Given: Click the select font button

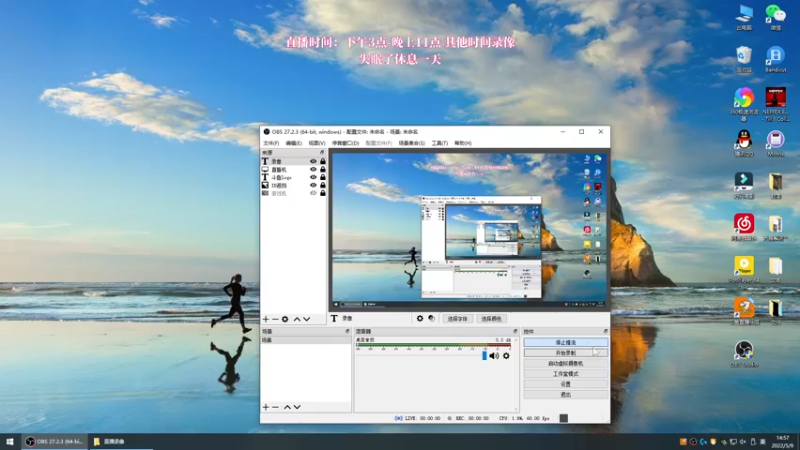Looking at the screenshot, I should 457,318.
